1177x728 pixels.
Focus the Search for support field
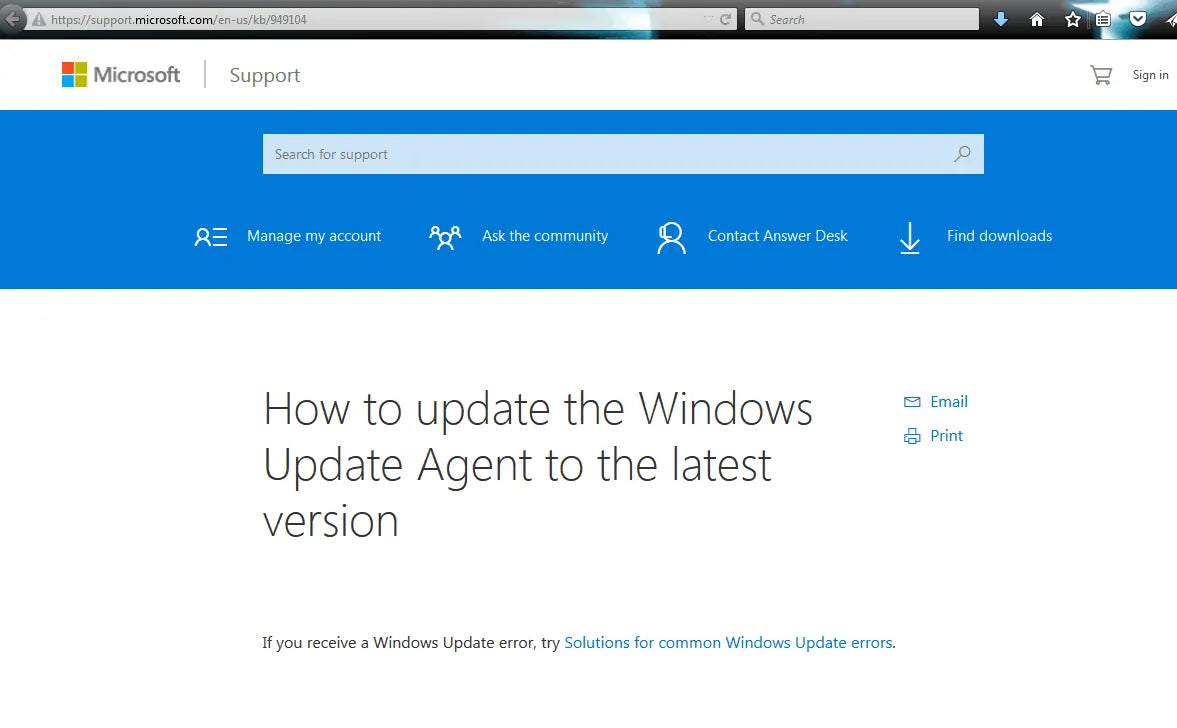tap(600, 154)
